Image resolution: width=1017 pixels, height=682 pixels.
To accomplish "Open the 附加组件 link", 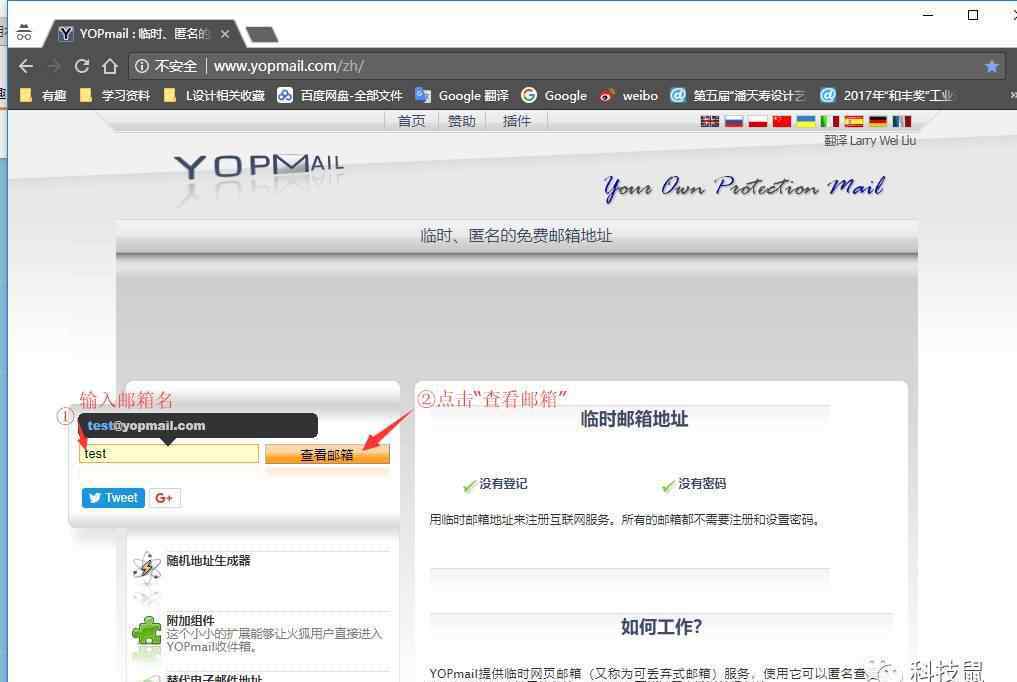I will point(190,620).
